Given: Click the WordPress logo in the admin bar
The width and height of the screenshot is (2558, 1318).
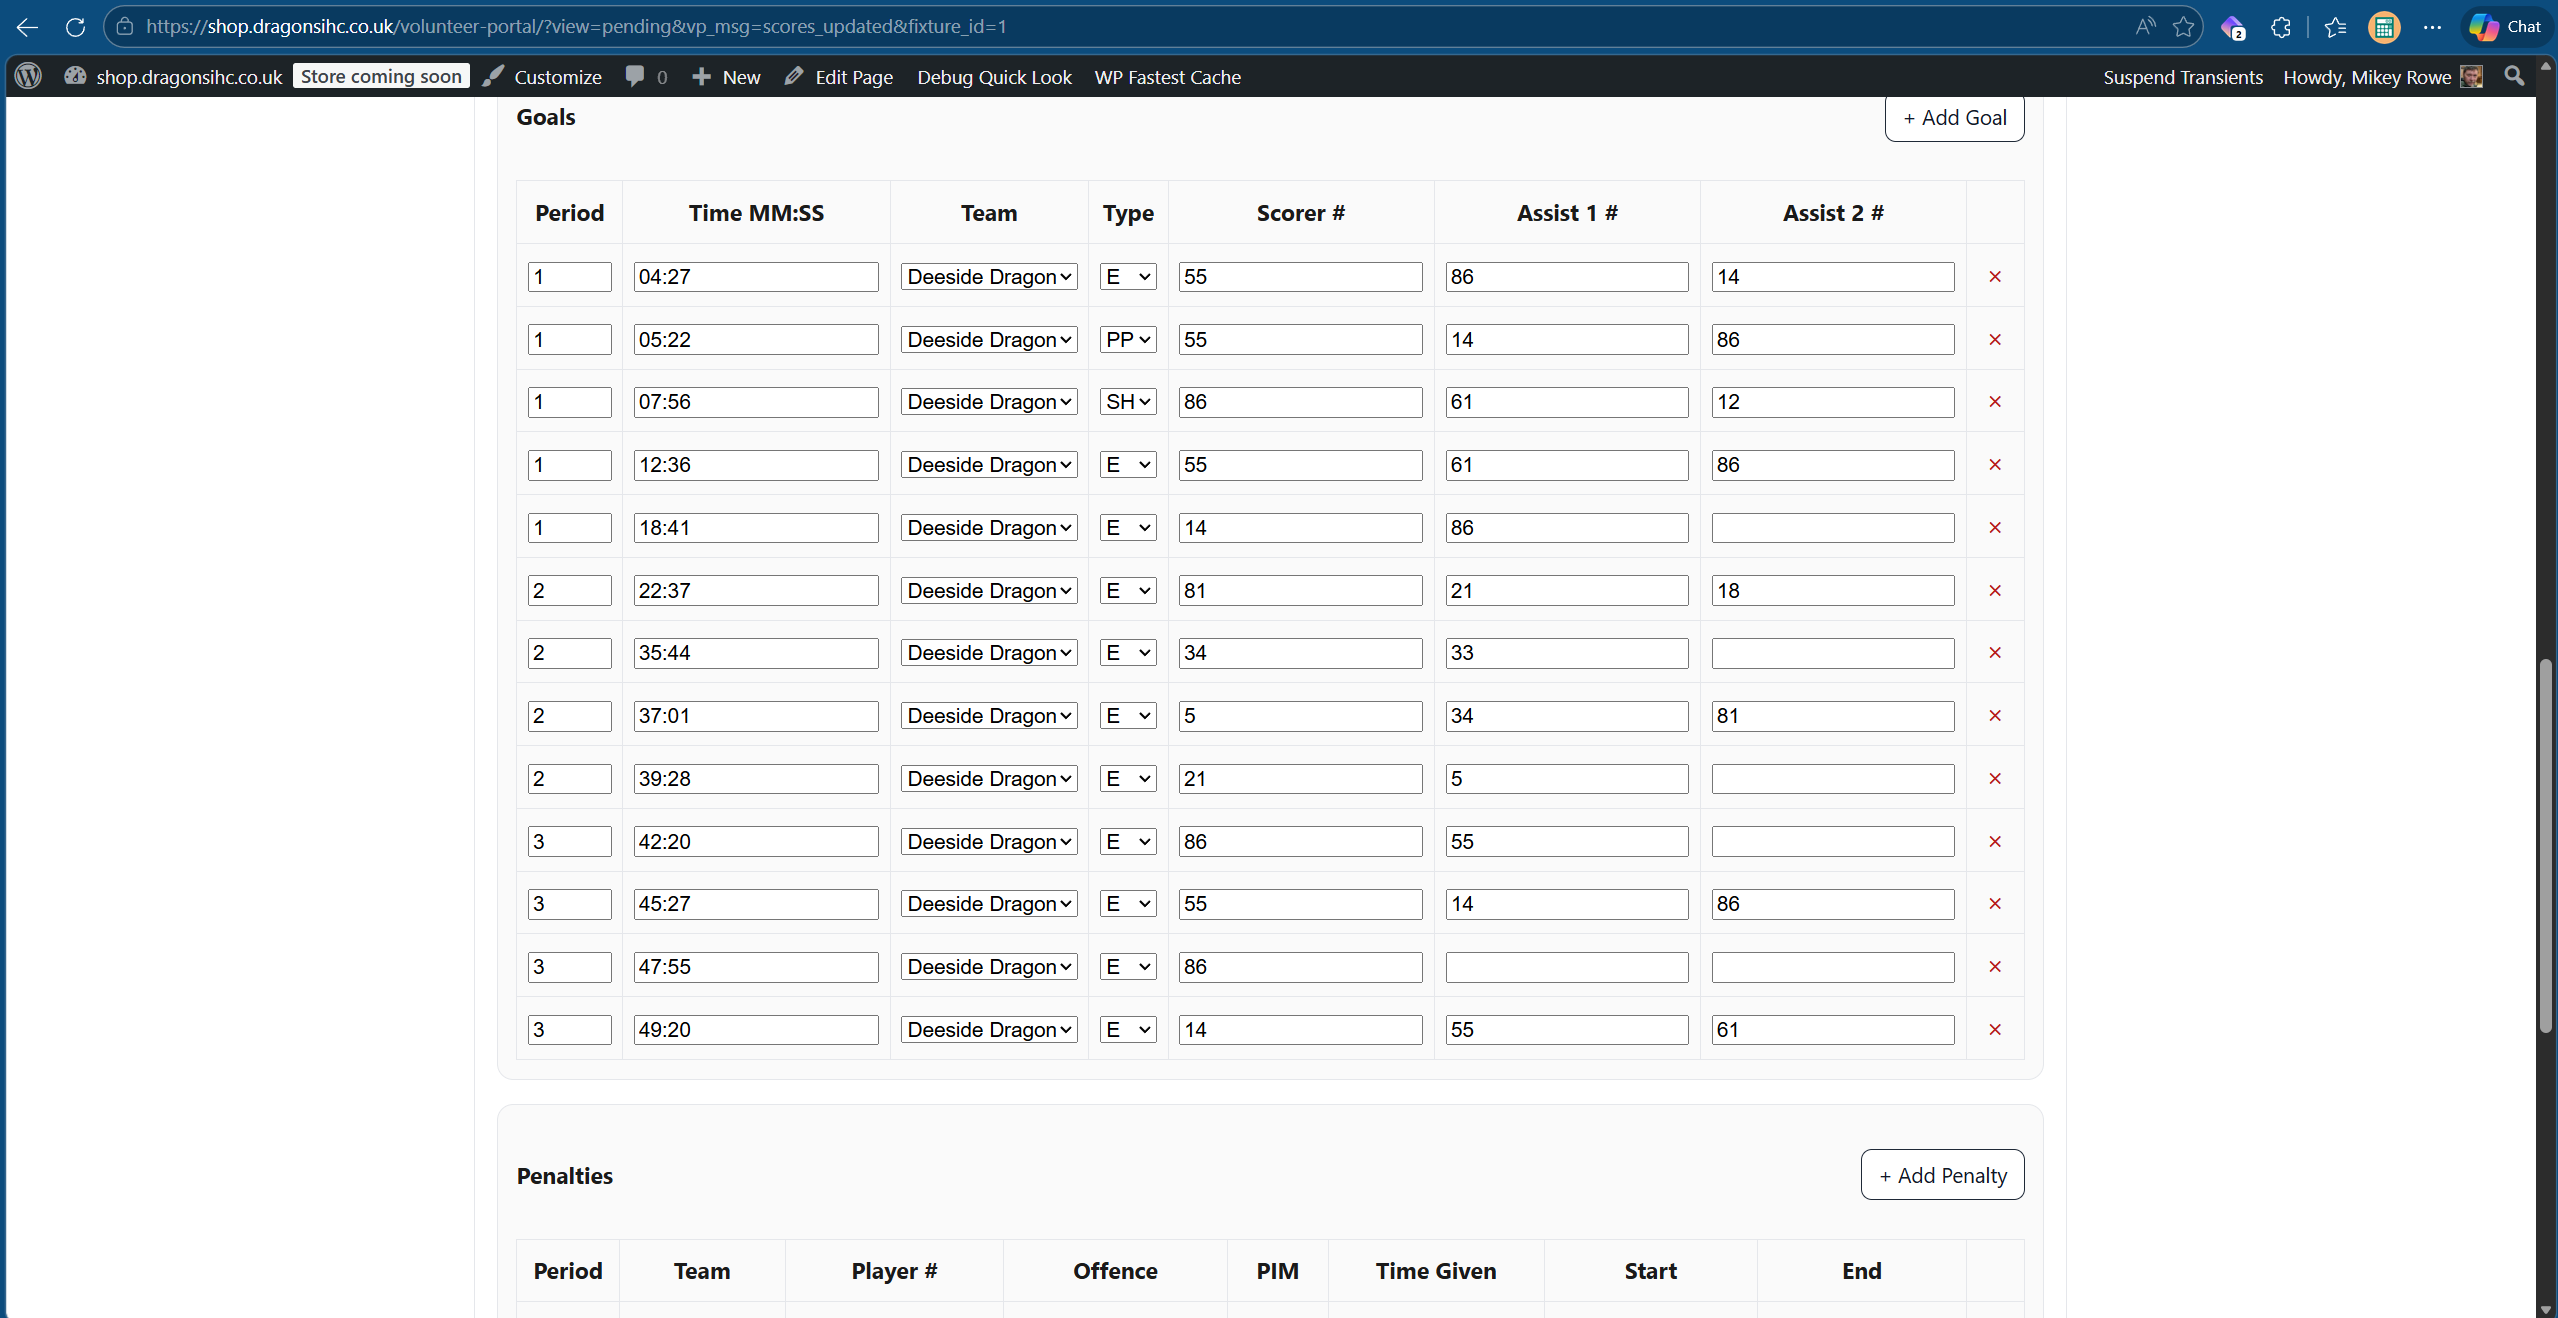Looking at the screenshot, I should pos(27,76).
